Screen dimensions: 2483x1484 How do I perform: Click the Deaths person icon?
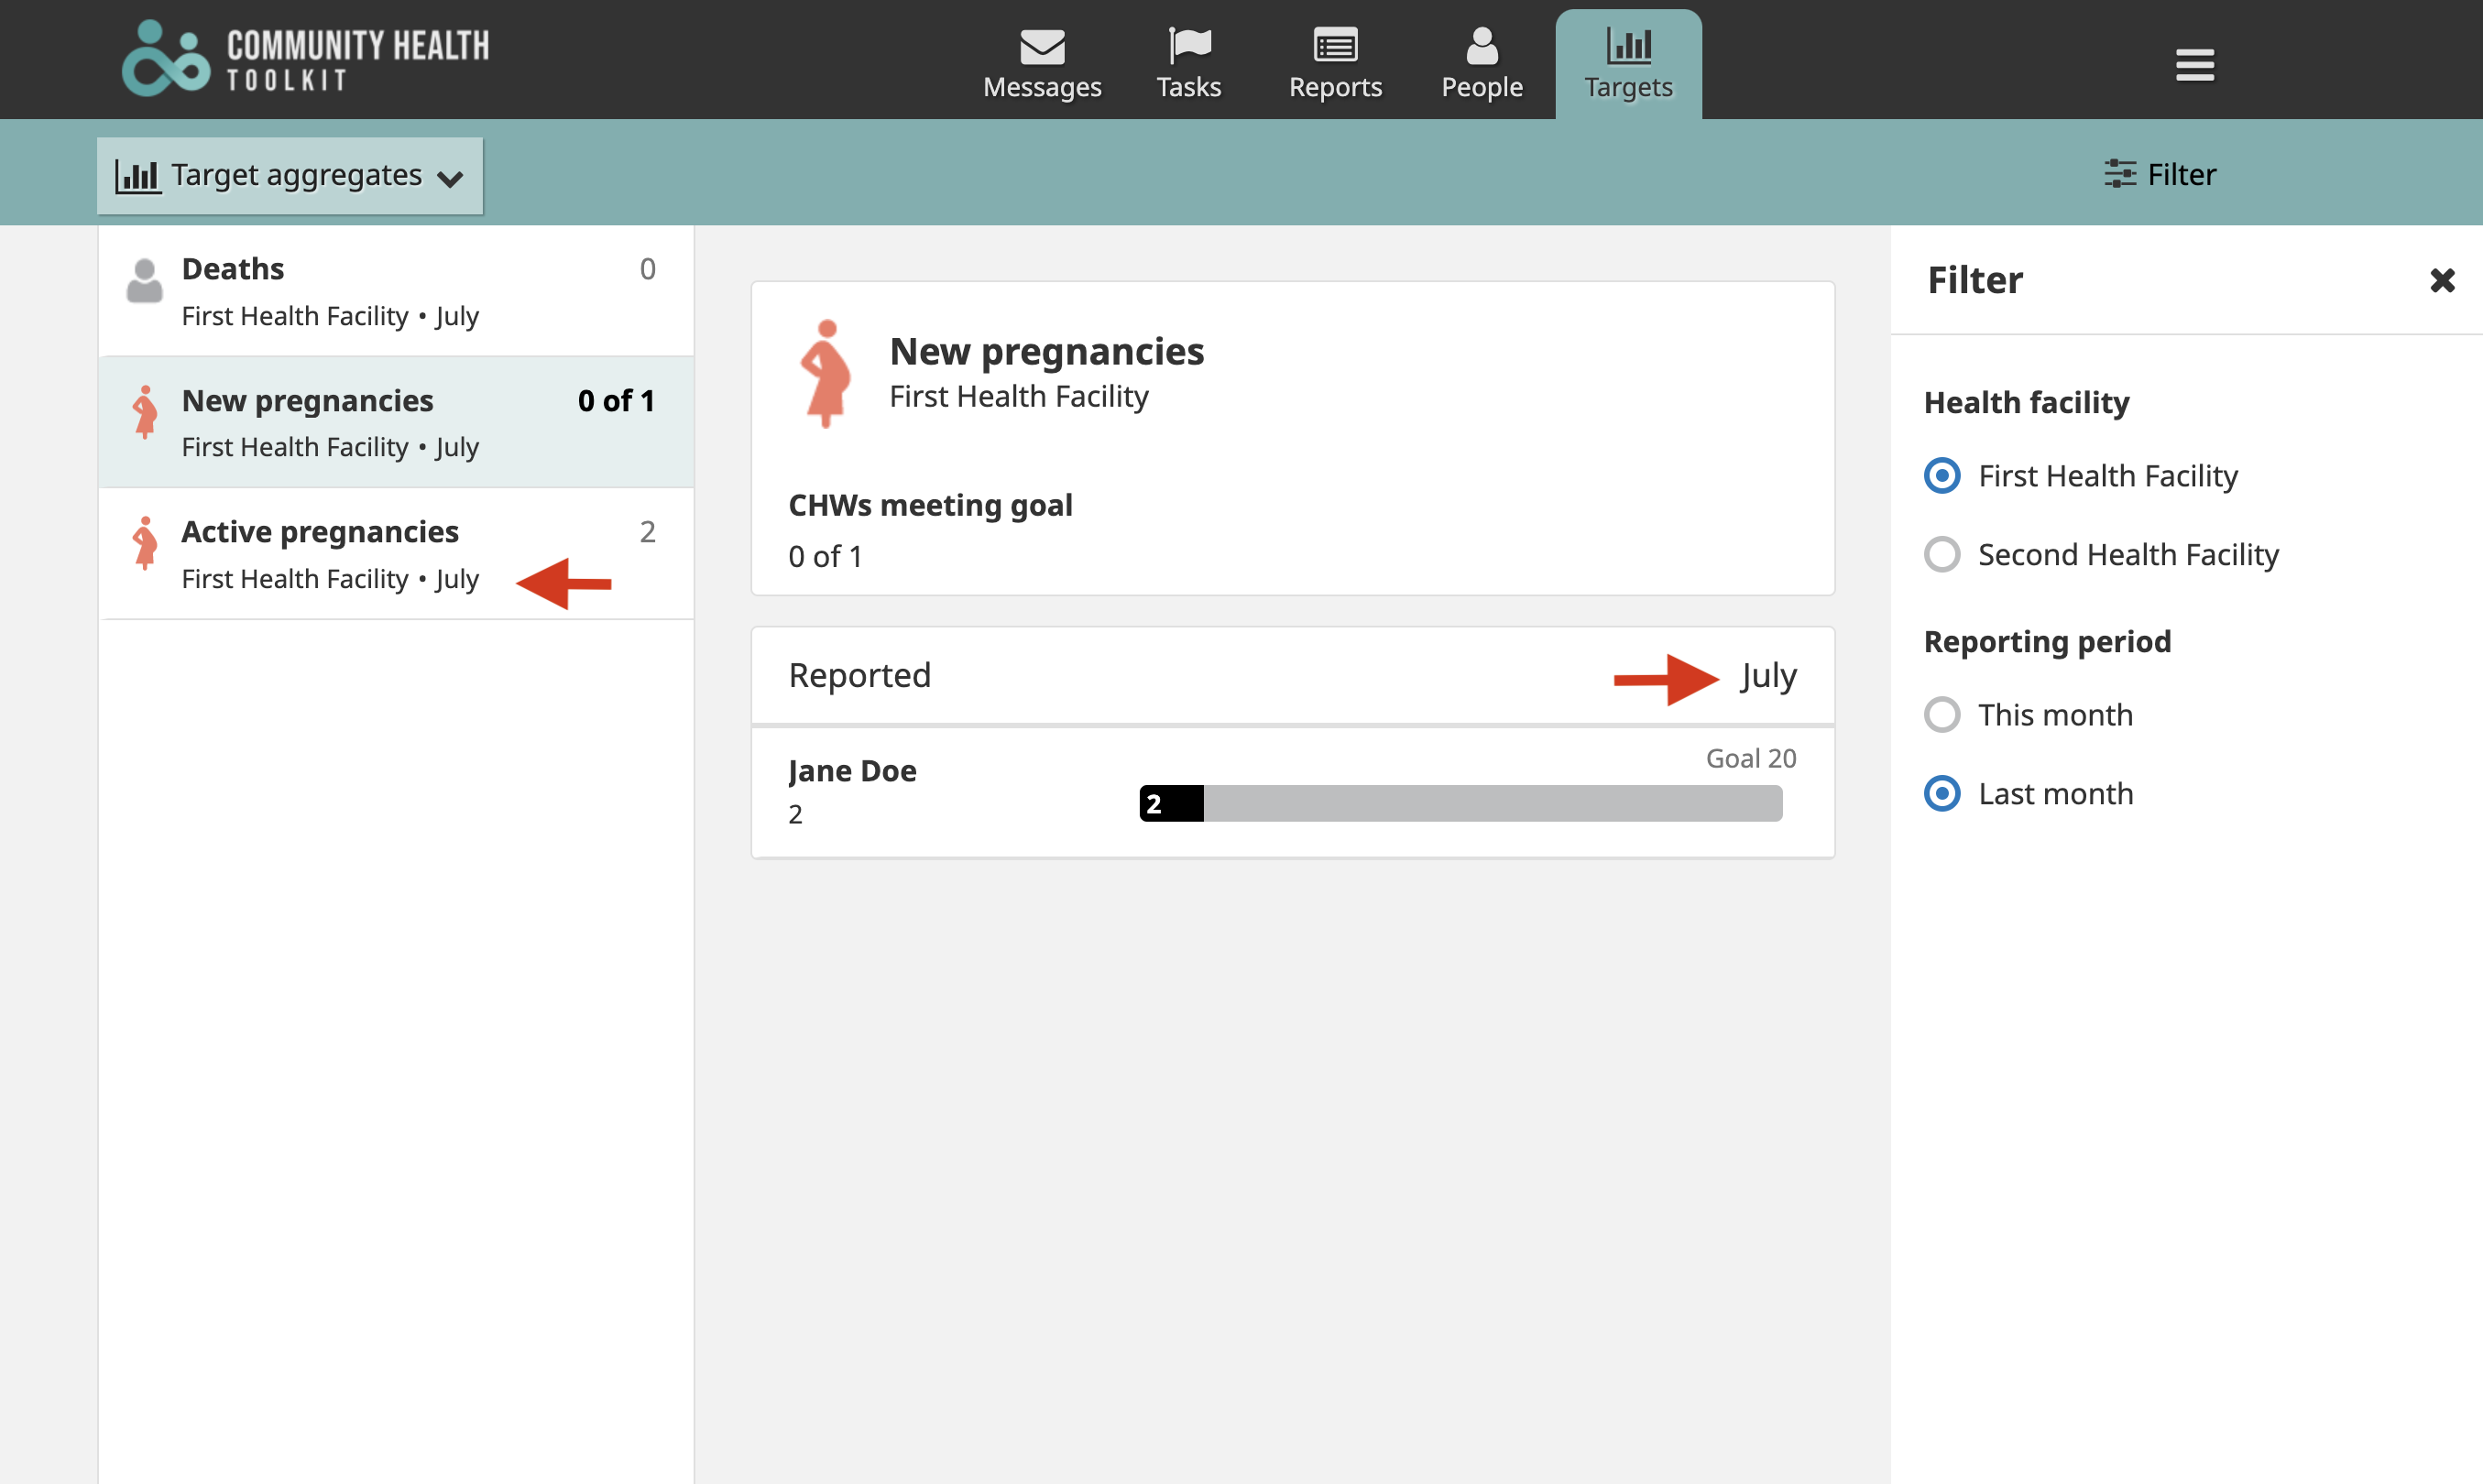[x=145, y=281]
